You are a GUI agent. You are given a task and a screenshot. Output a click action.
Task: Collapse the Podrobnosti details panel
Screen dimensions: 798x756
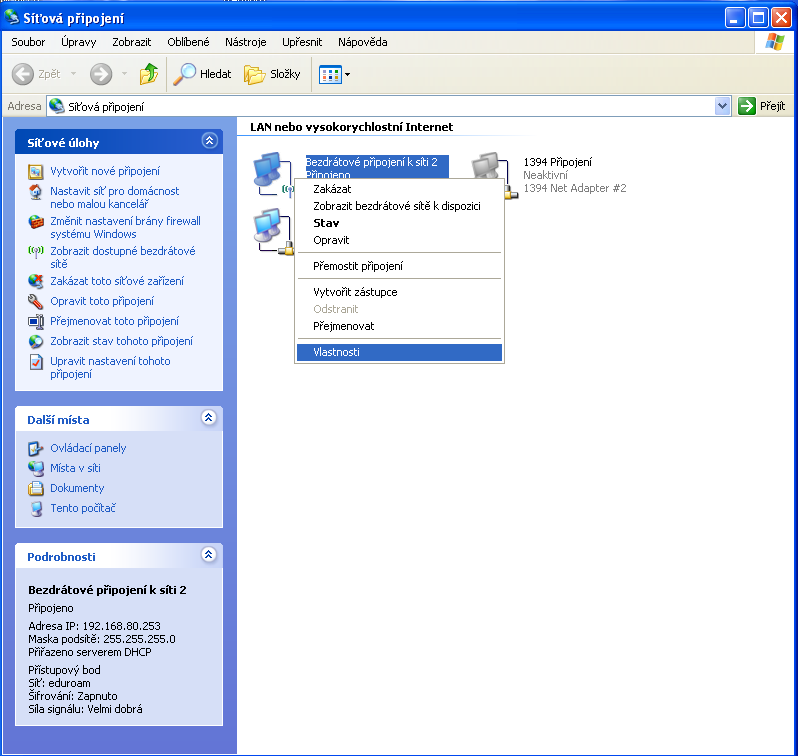pyautogui.click(x=209, y=555)
